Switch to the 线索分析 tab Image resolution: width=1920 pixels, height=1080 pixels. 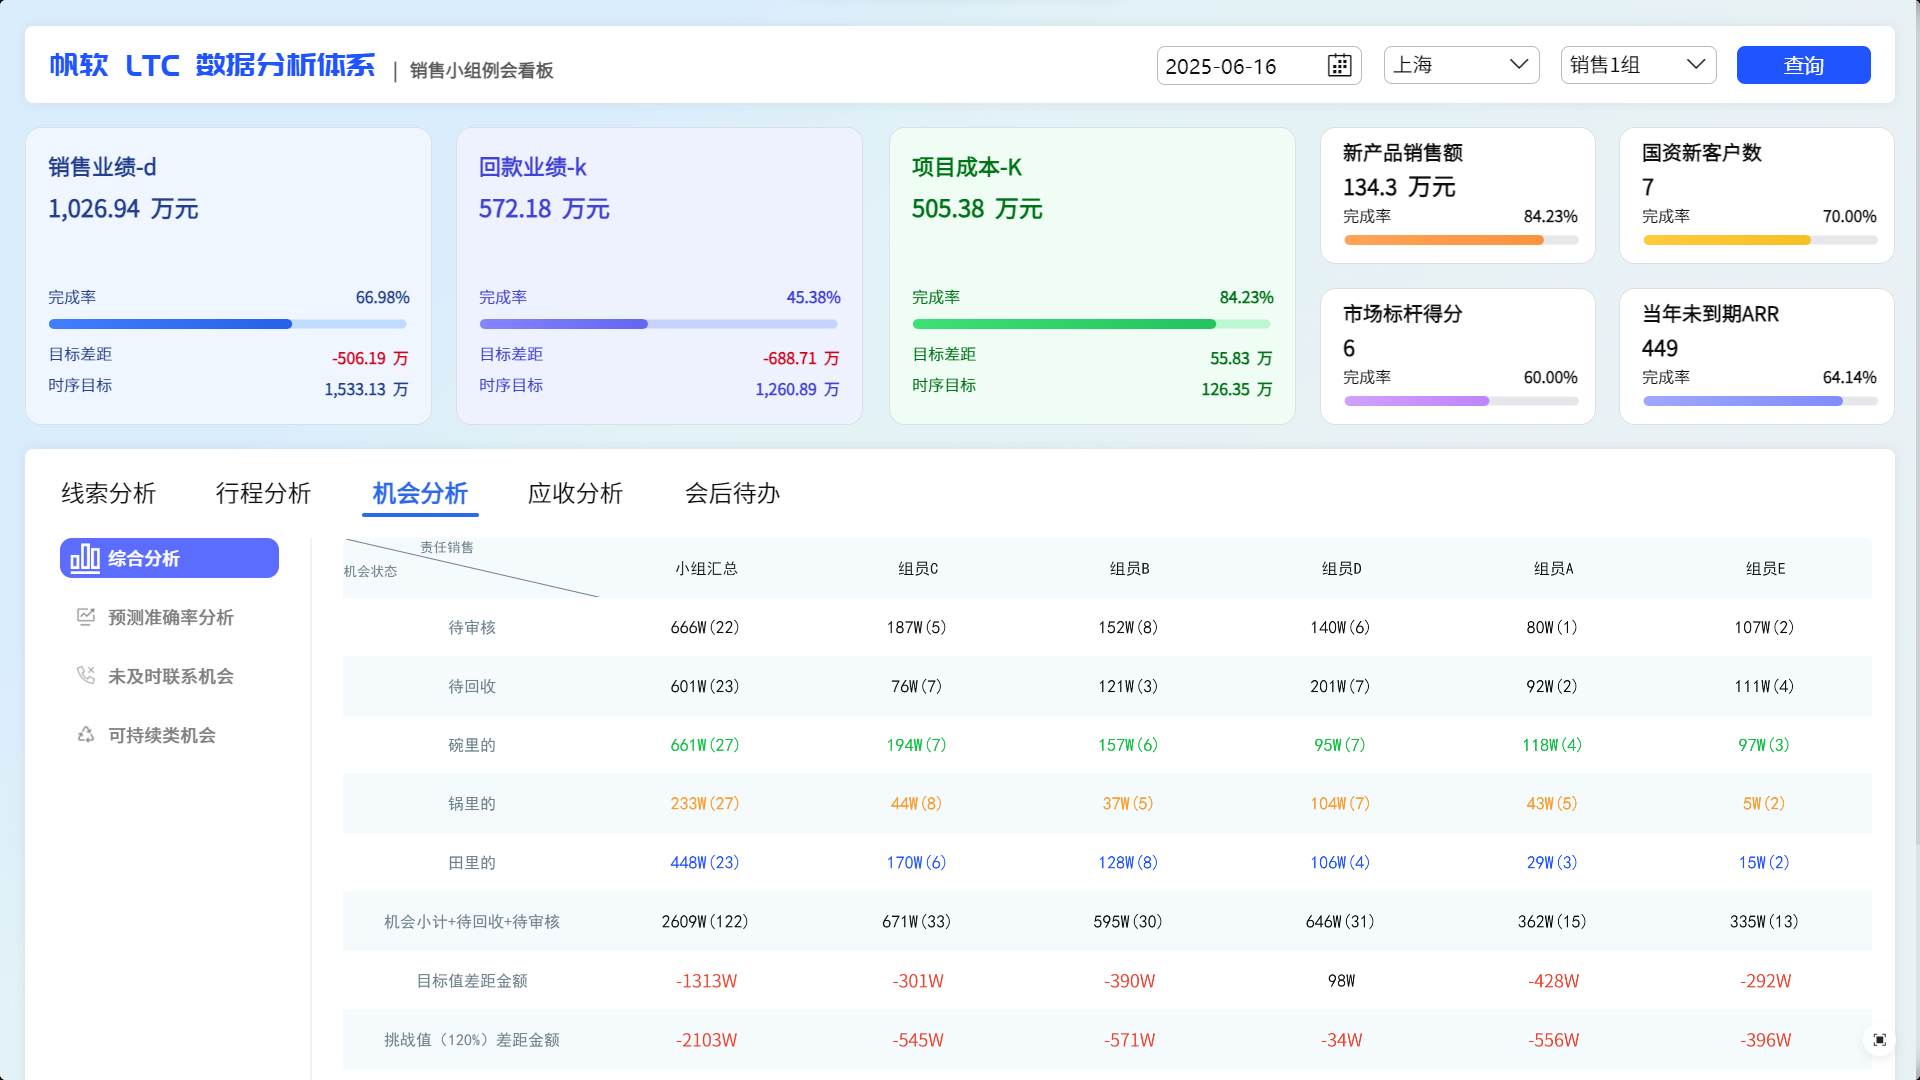(x=109, y=493)
